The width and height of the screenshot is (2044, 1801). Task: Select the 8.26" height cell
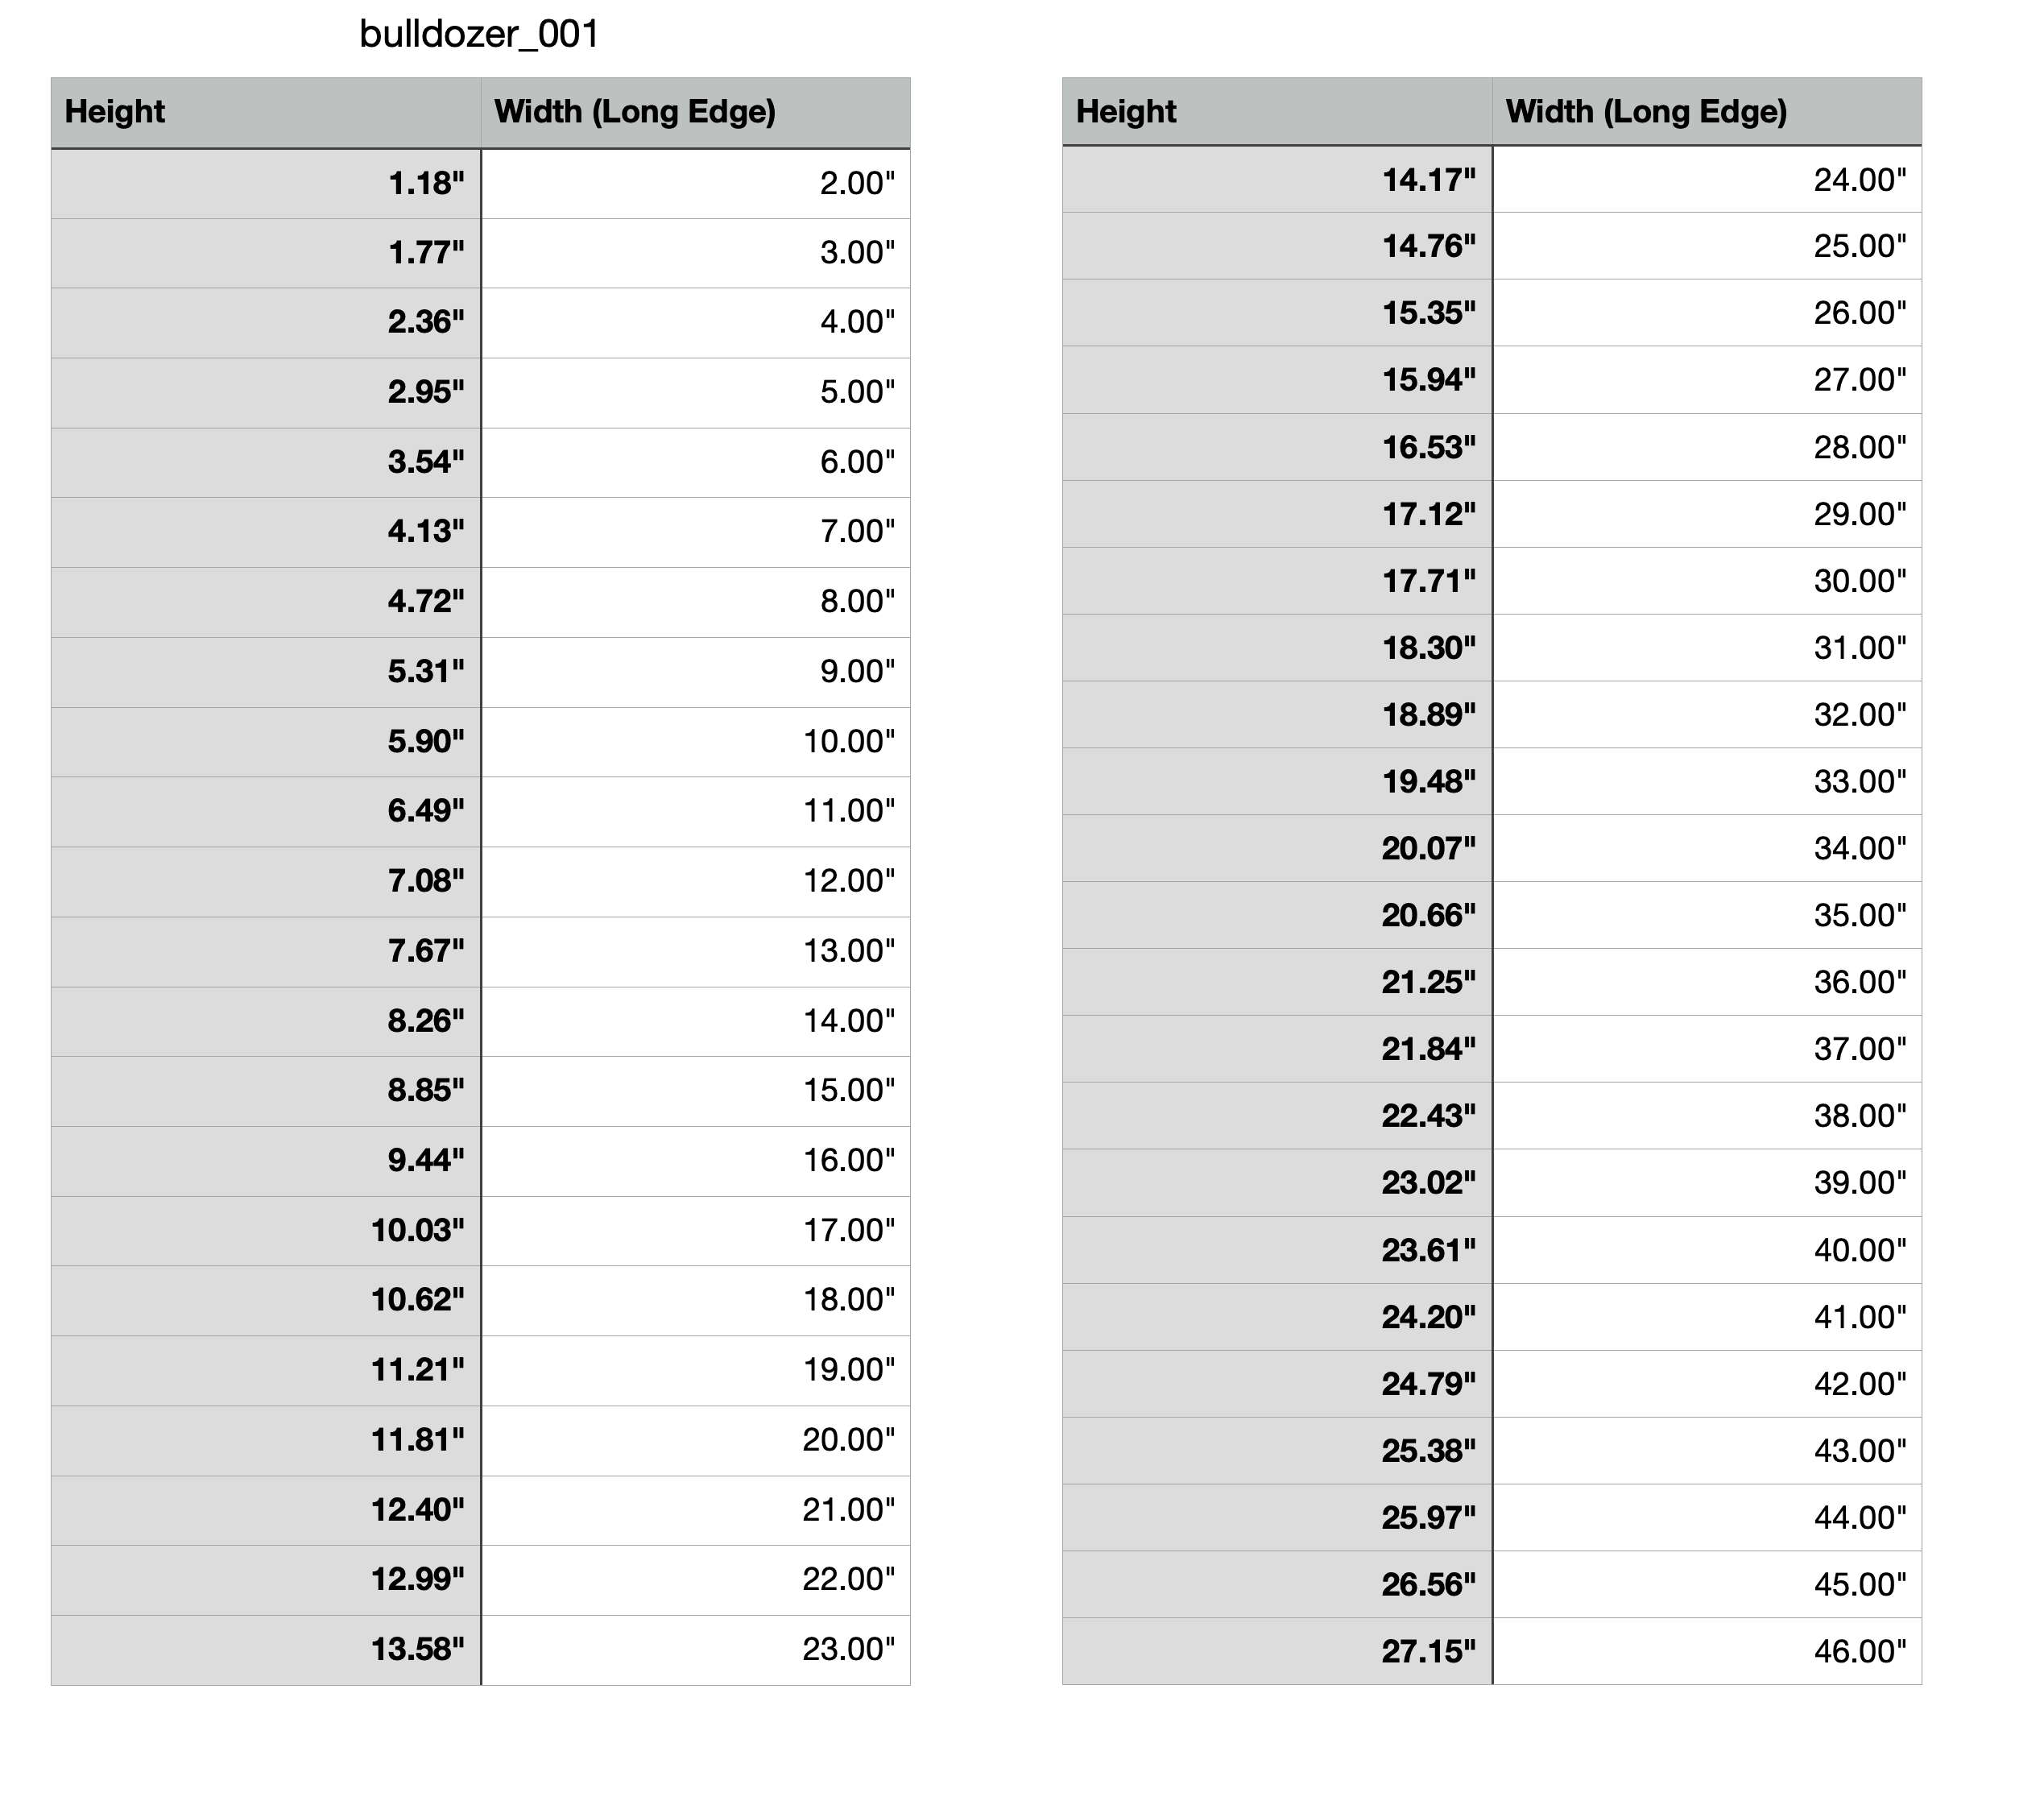[426, 1021]
